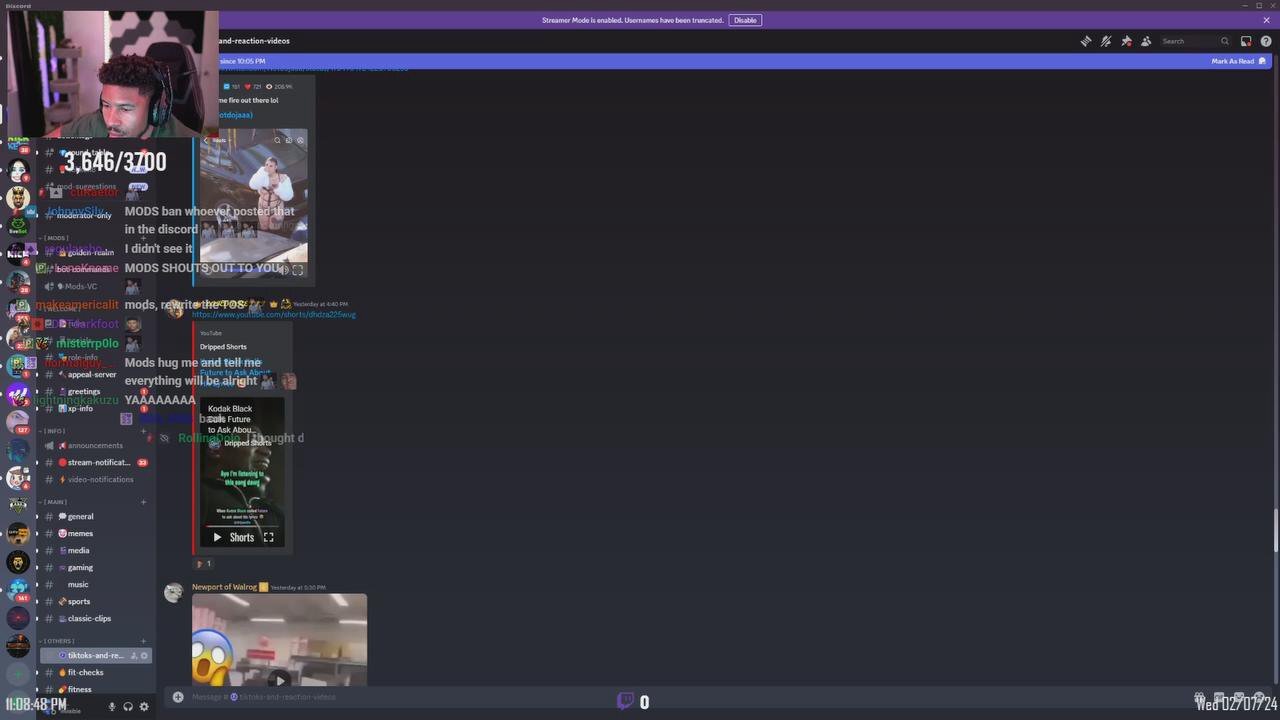
Task: Open the fitness channel
Action: pyautogui.click(x=95, y=689)
